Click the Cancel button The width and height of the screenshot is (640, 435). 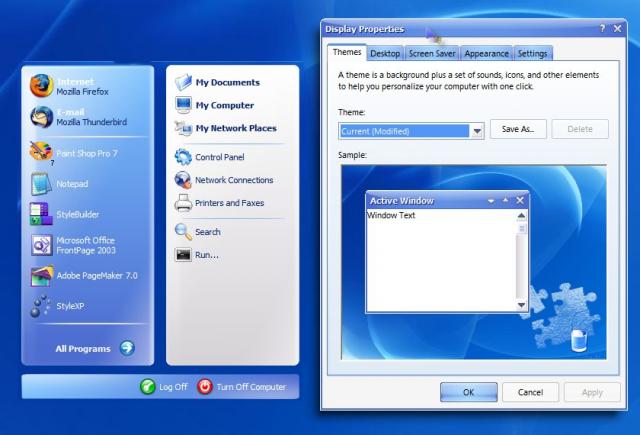click(x=530, y=392)
